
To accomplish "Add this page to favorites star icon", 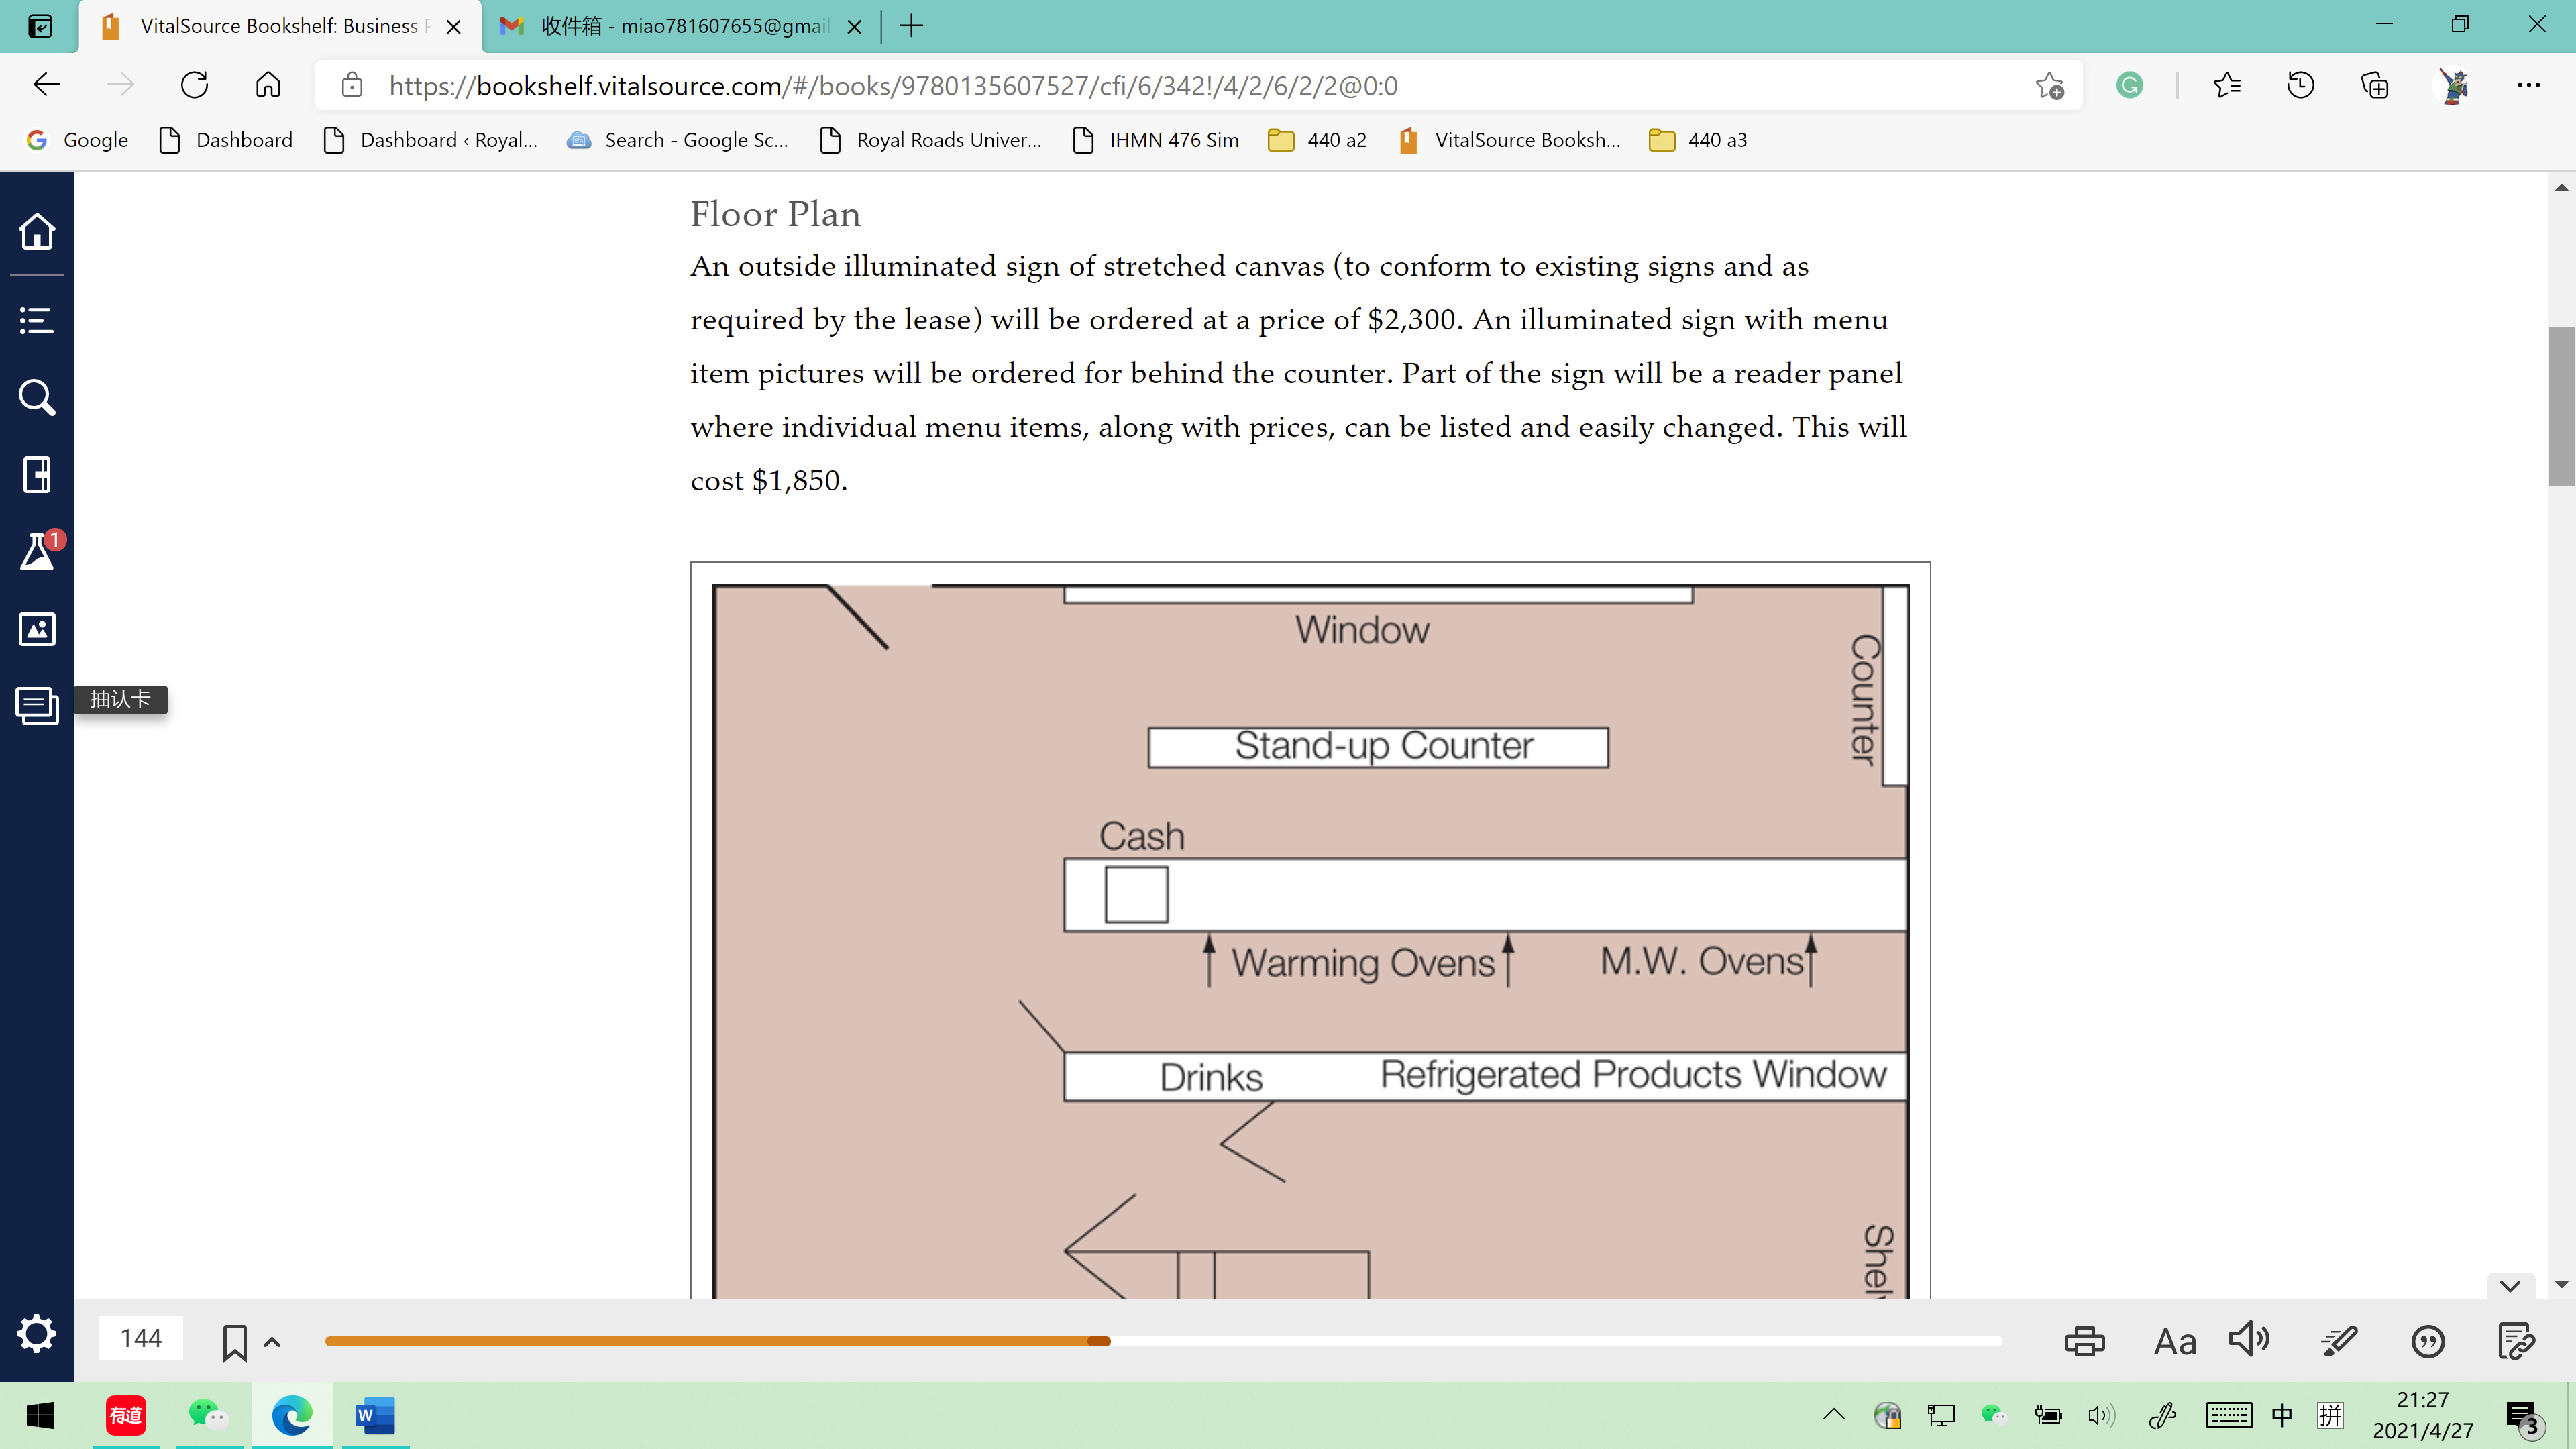I will 2049,86.
